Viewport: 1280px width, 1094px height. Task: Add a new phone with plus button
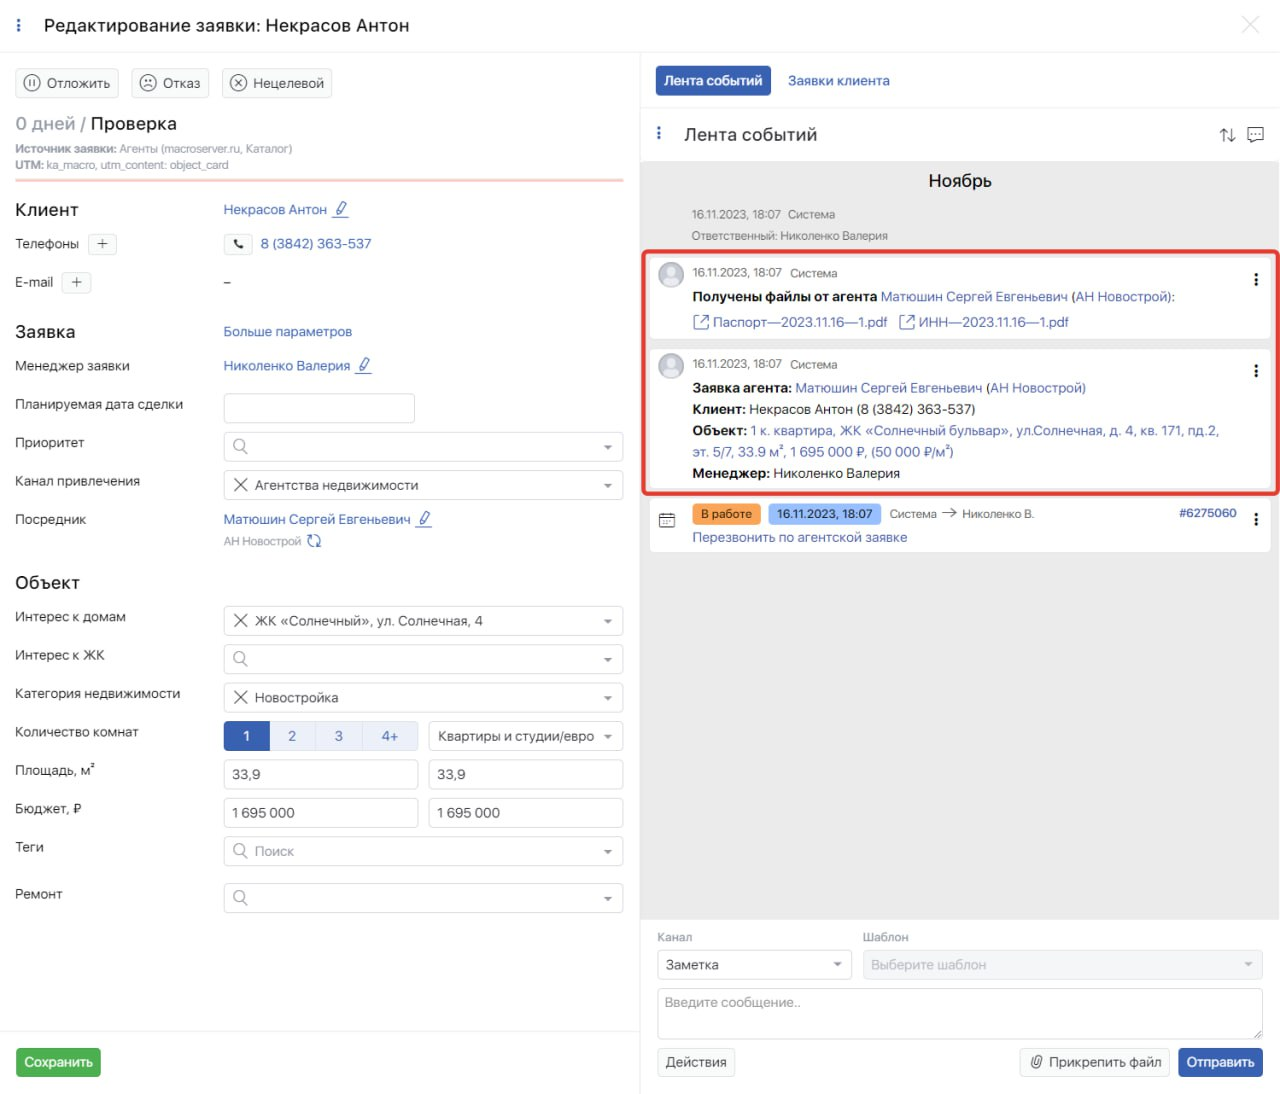pos(102,244)
